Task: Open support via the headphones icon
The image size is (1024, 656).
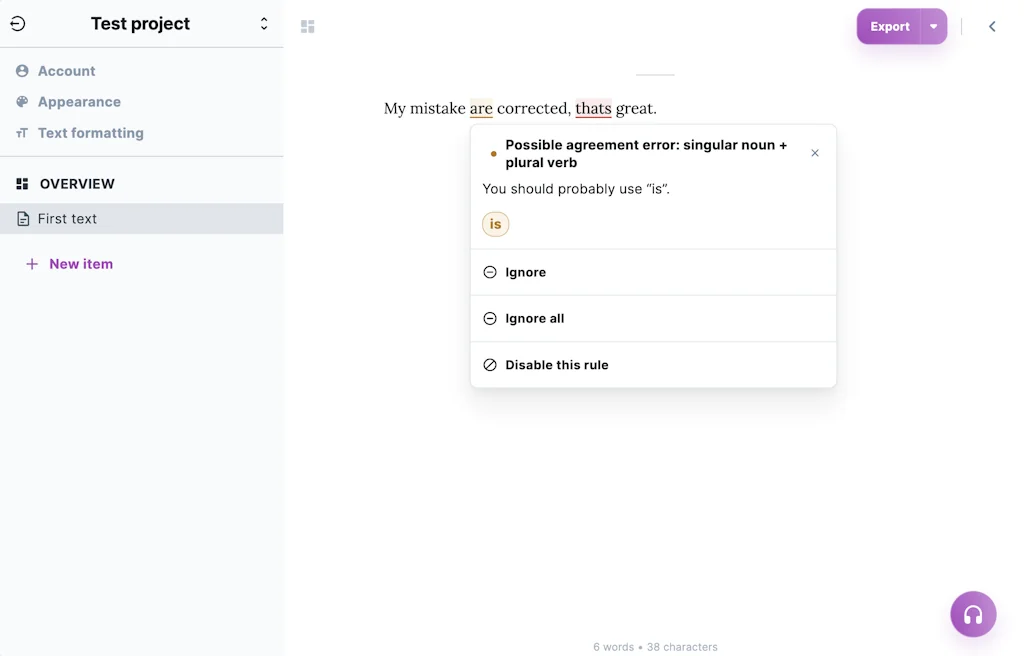Action: coord(973,613)
